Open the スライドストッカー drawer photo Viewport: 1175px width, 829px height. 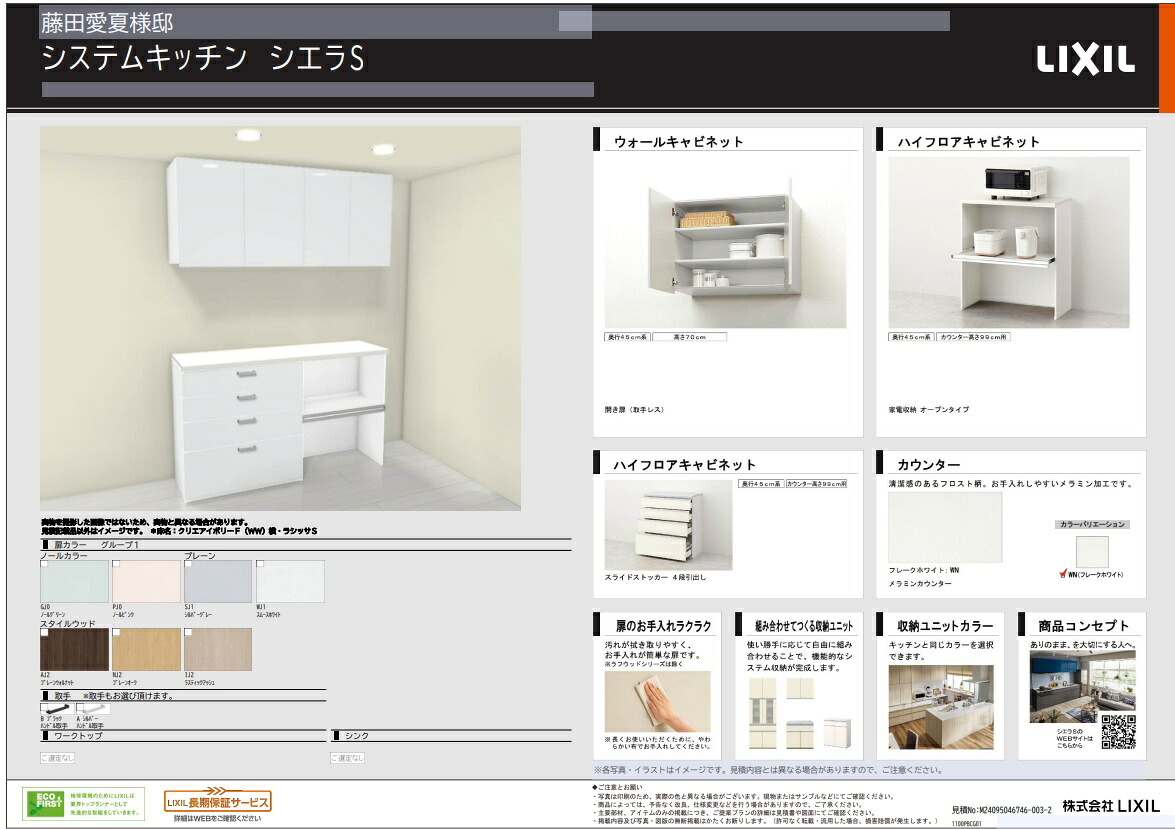(x=668, y=525)
